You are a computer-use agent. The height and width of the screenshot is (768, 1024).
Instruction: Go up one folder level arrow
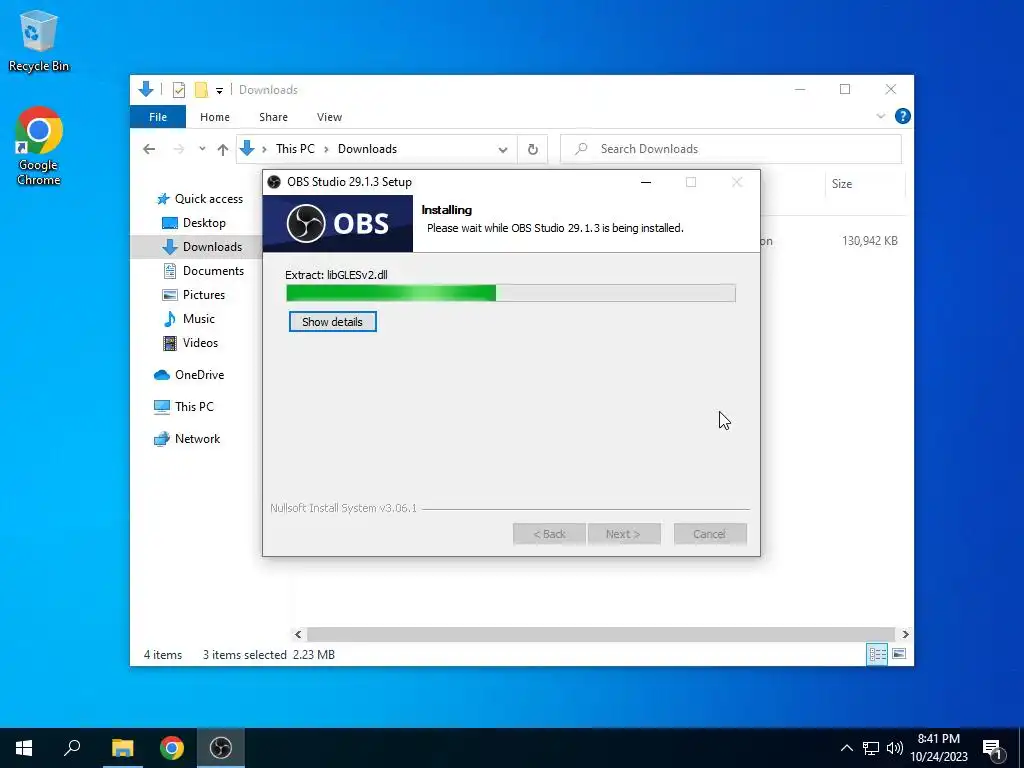pyautogui.click(x=223, y=150)
